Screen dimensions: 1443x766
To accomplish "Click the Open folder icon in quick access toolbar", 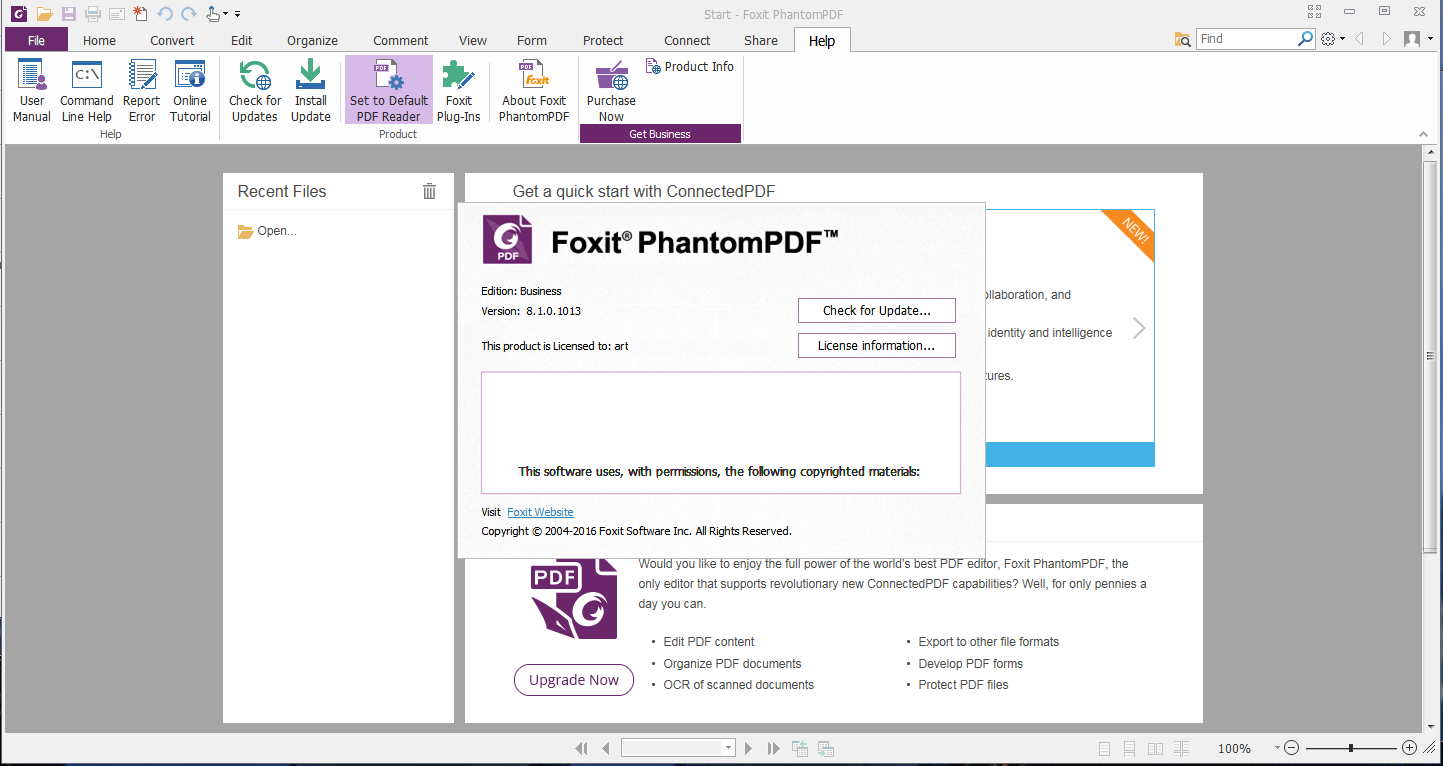I will coord(44,14).
